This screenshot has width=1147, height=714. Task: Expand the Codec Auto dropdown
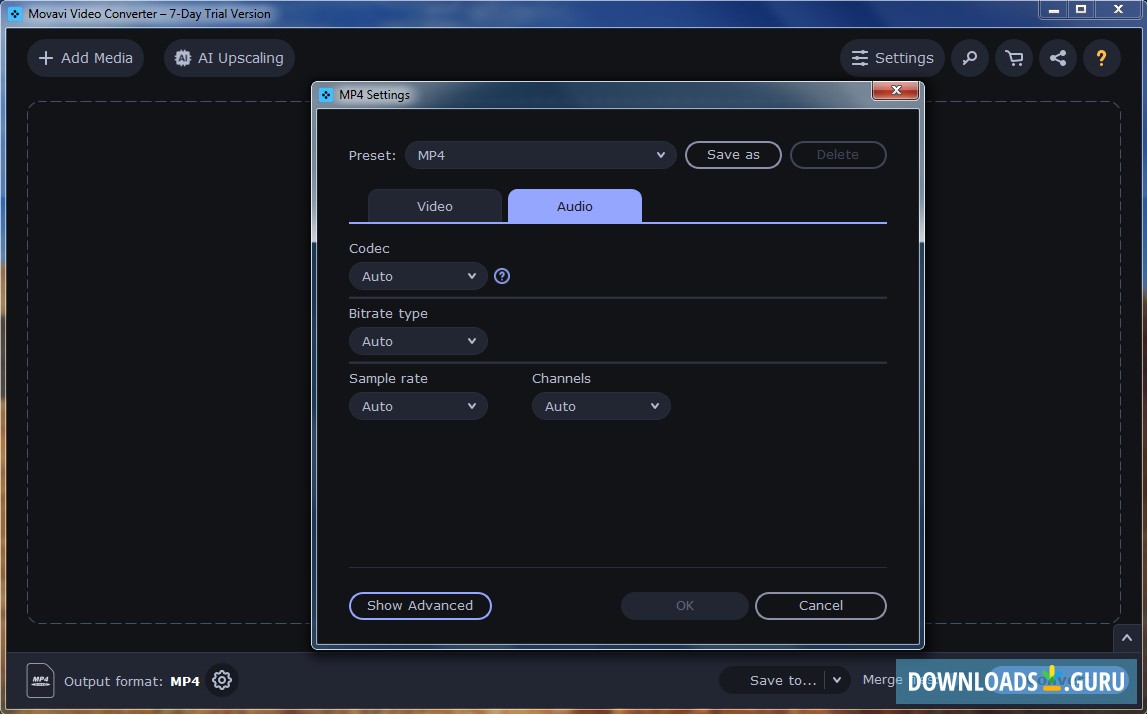pyautogui.click(x=418, y=276)
